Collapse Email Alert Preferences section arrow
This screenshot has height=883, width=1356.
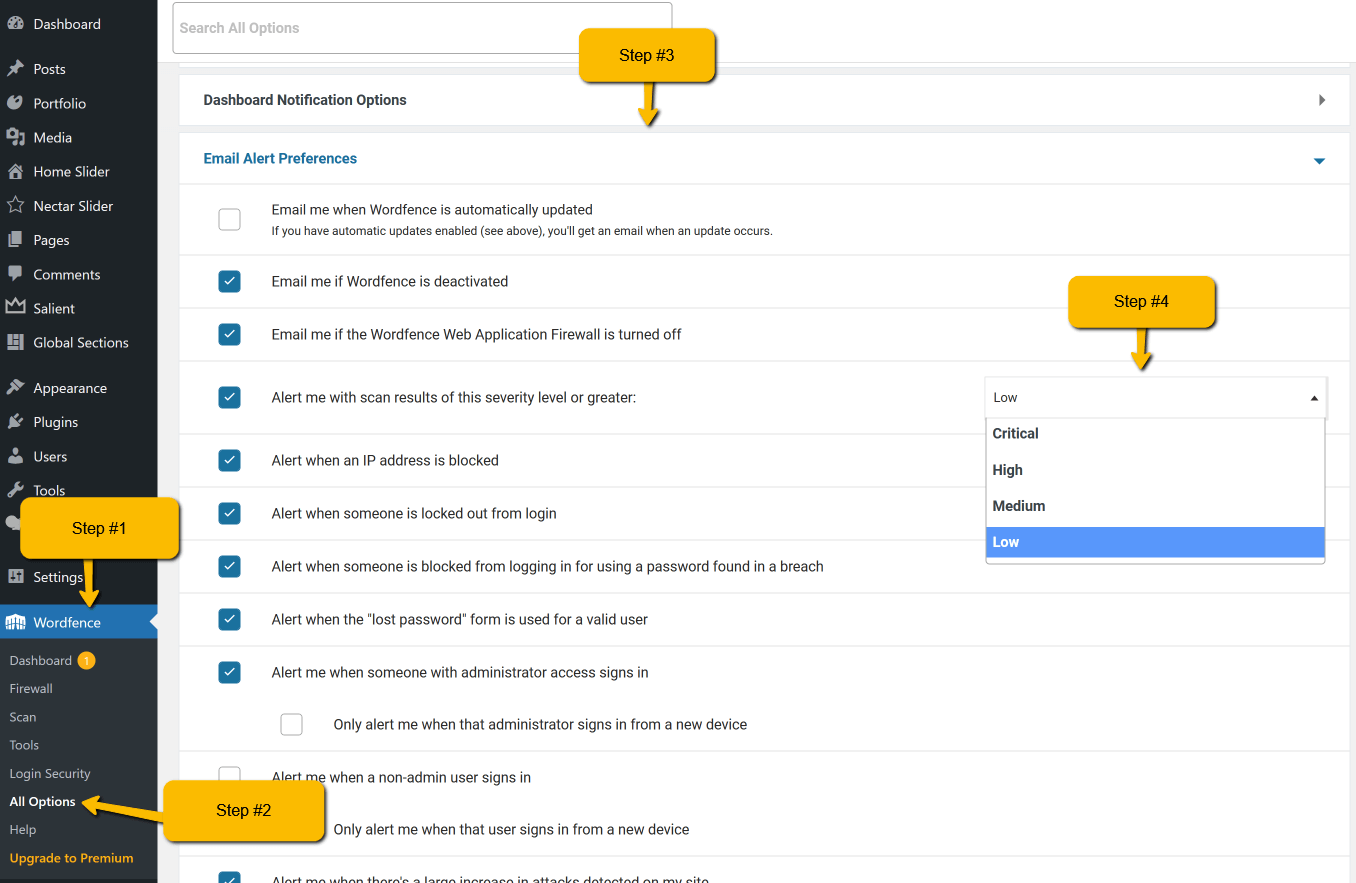pyautogui.click(x=1319, y=160)
